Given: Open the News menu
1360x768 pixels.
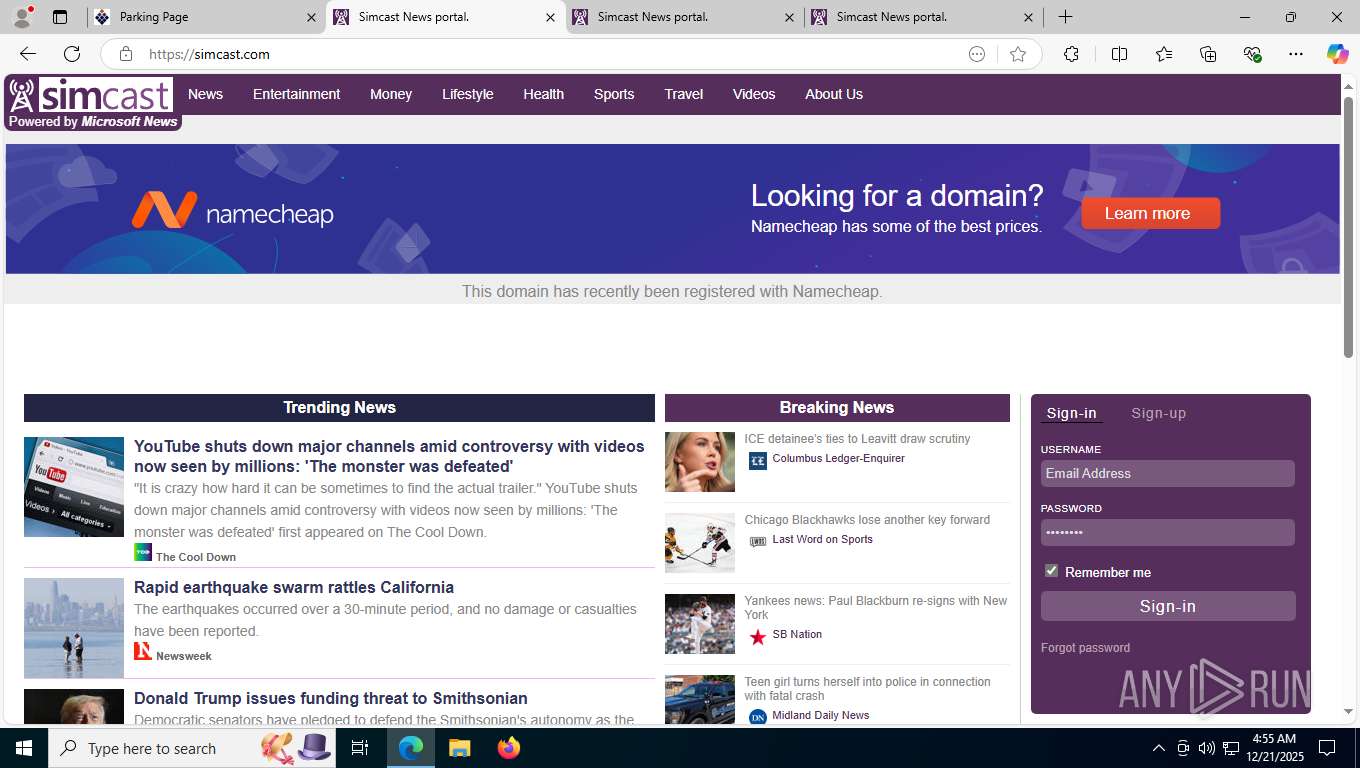Looking at the screenshot, I should click(x=205, y=94).
